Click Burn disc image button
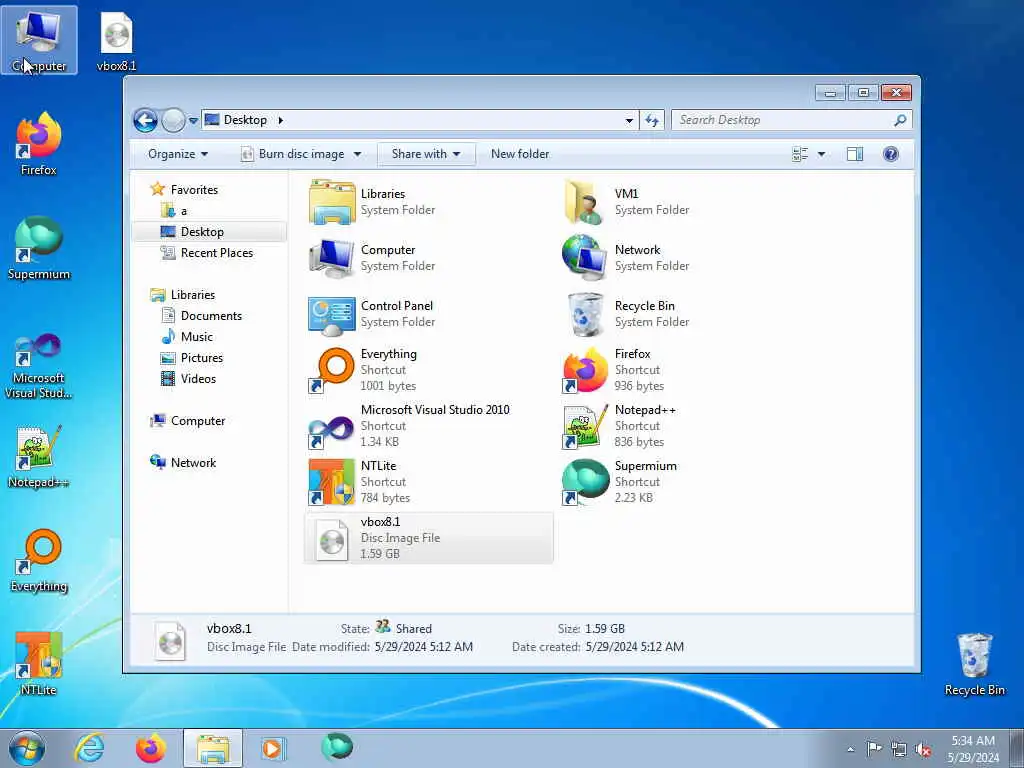Image resolution: width=1024 pixels, height=768 pixels. 293,154
